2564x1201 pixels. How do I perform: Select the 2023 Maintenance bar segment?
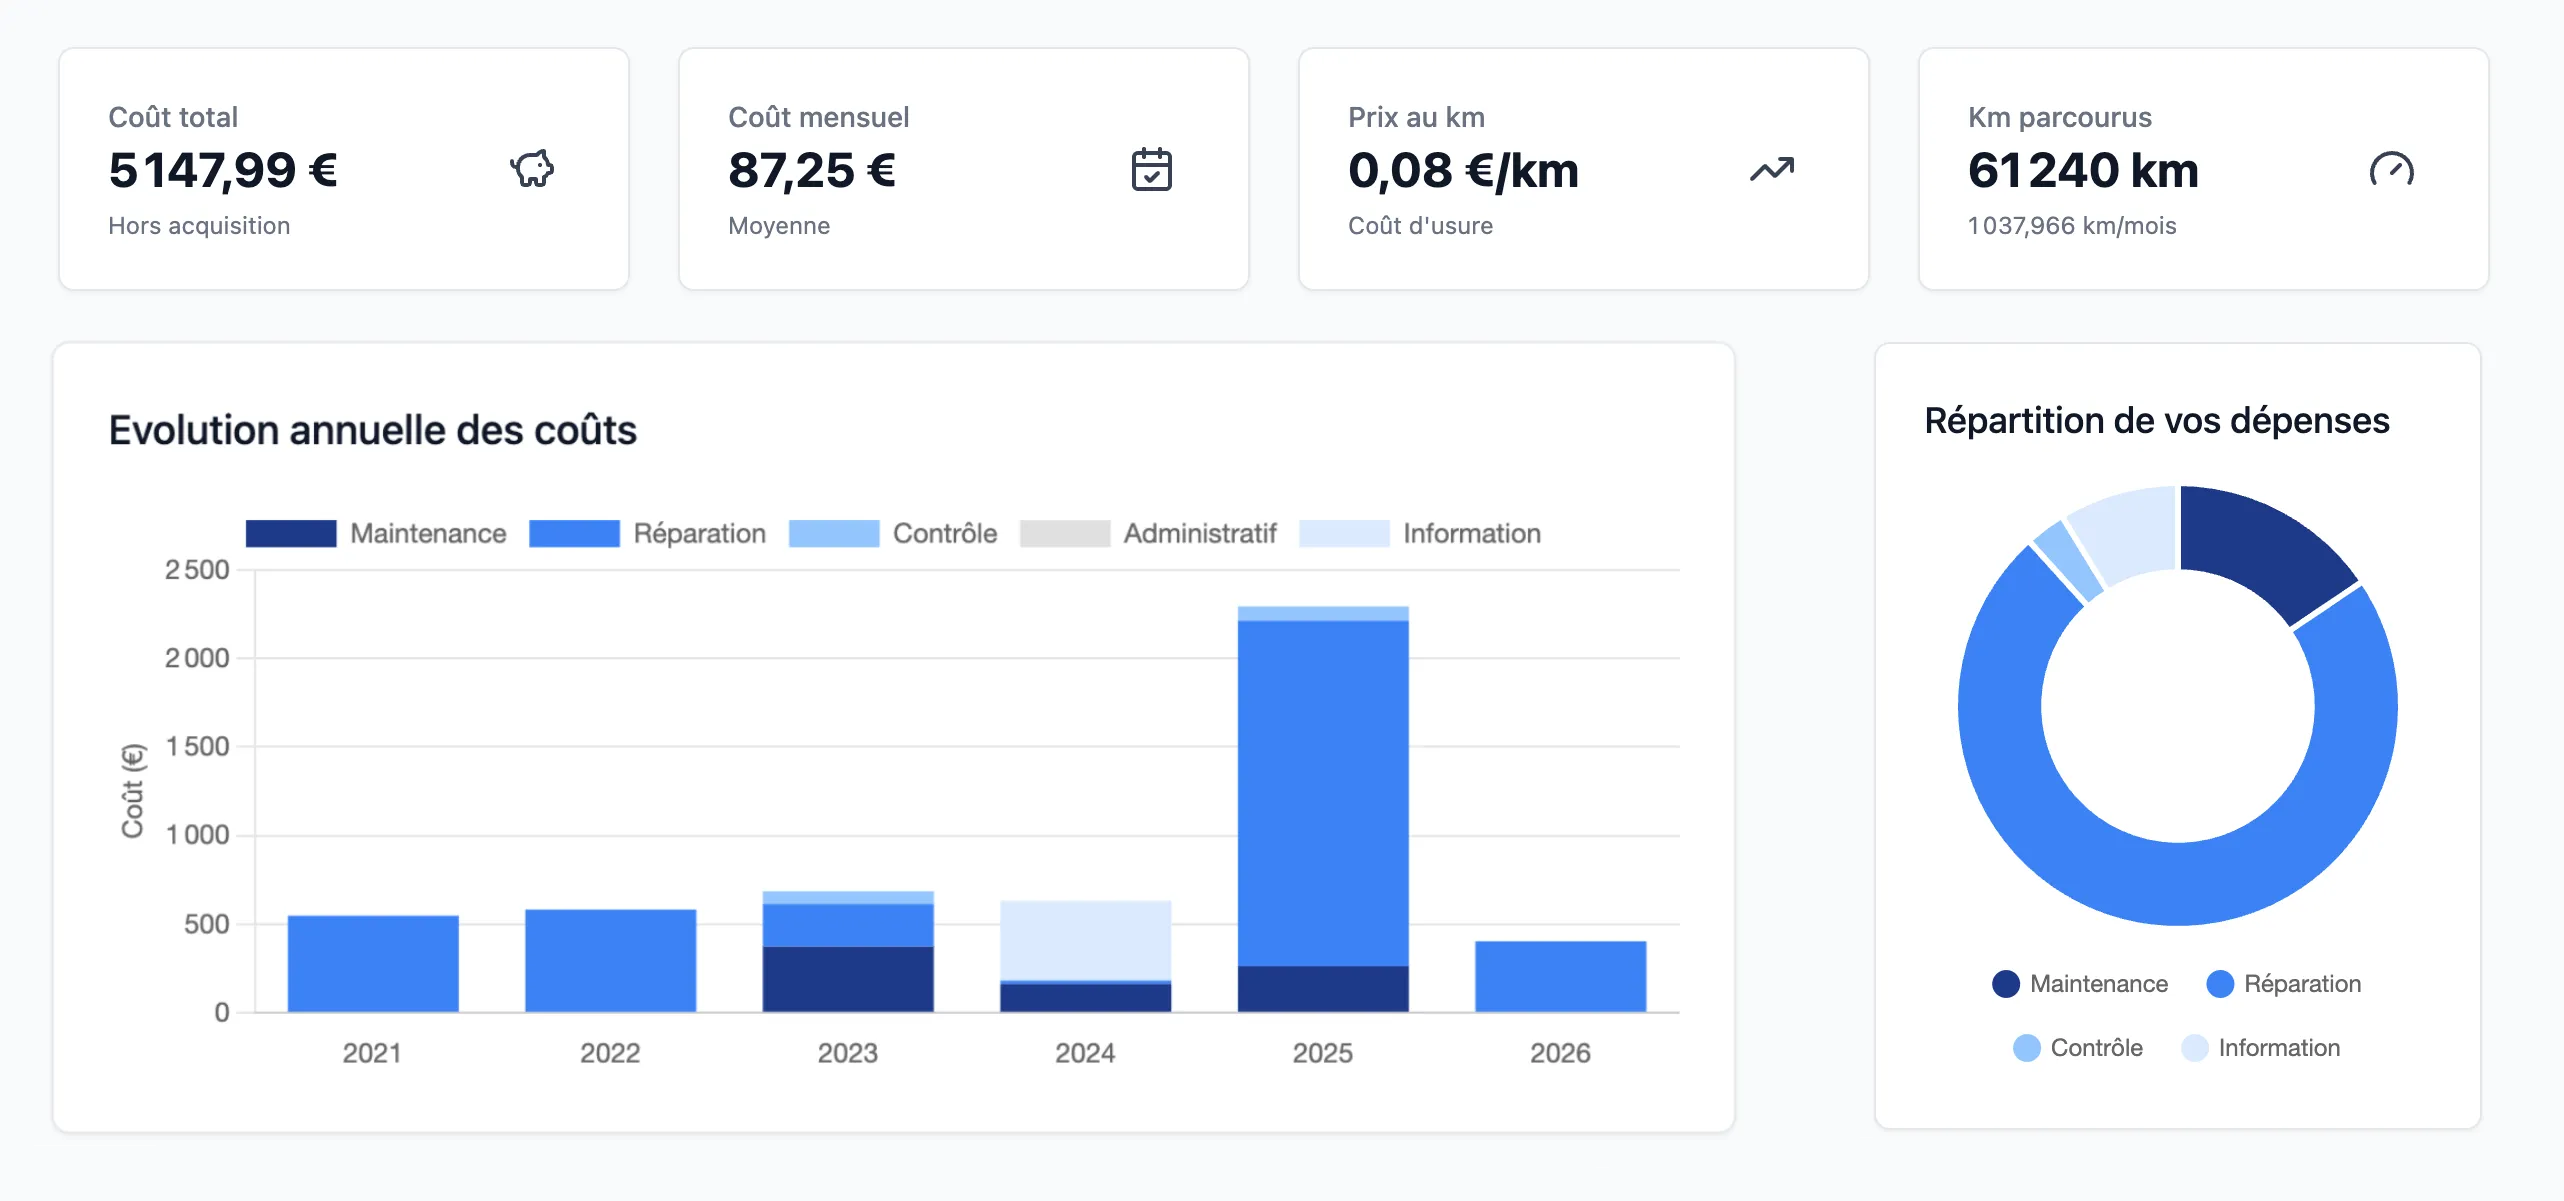tap(847, 978)
